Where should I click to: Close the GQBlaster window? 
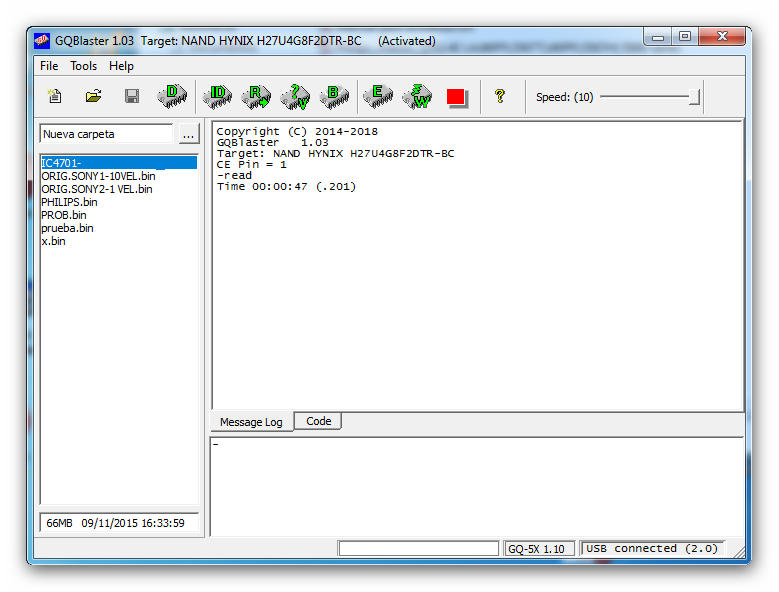coord(722,36)
